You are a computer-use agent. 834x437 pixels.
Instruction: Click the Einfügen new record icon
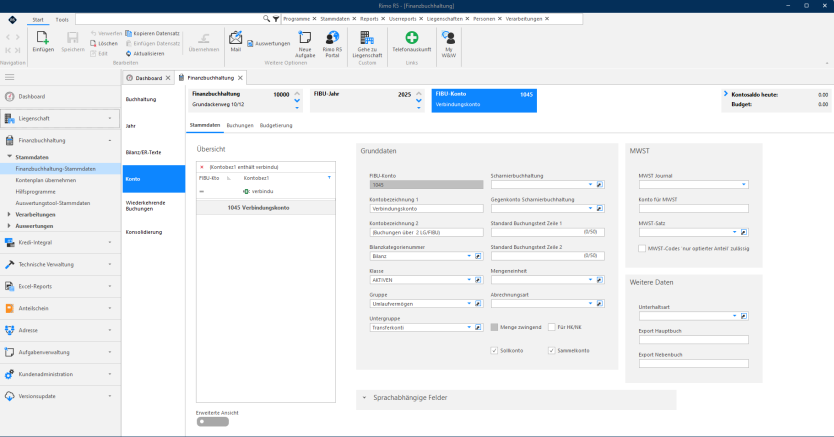pos(43,38)
